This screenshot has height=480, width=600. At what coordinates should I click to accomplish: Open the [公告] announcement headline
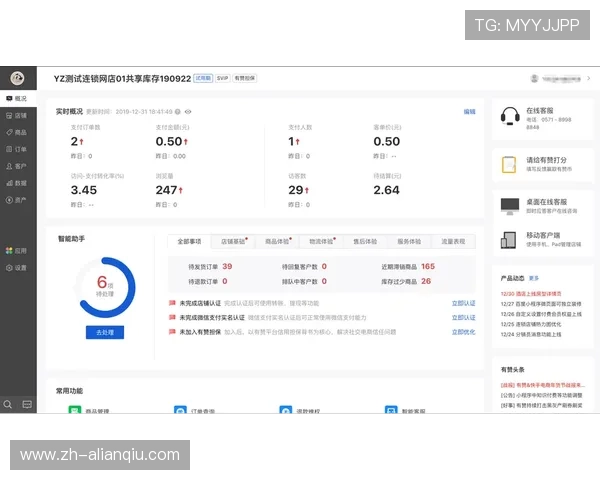541,395
